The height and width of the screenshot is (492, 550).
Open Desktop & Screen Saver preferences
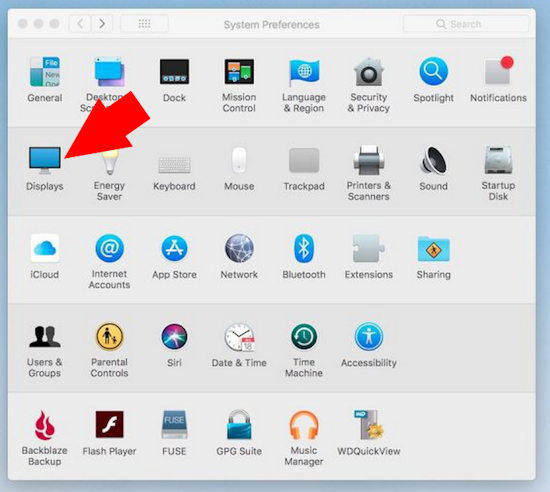109,72
